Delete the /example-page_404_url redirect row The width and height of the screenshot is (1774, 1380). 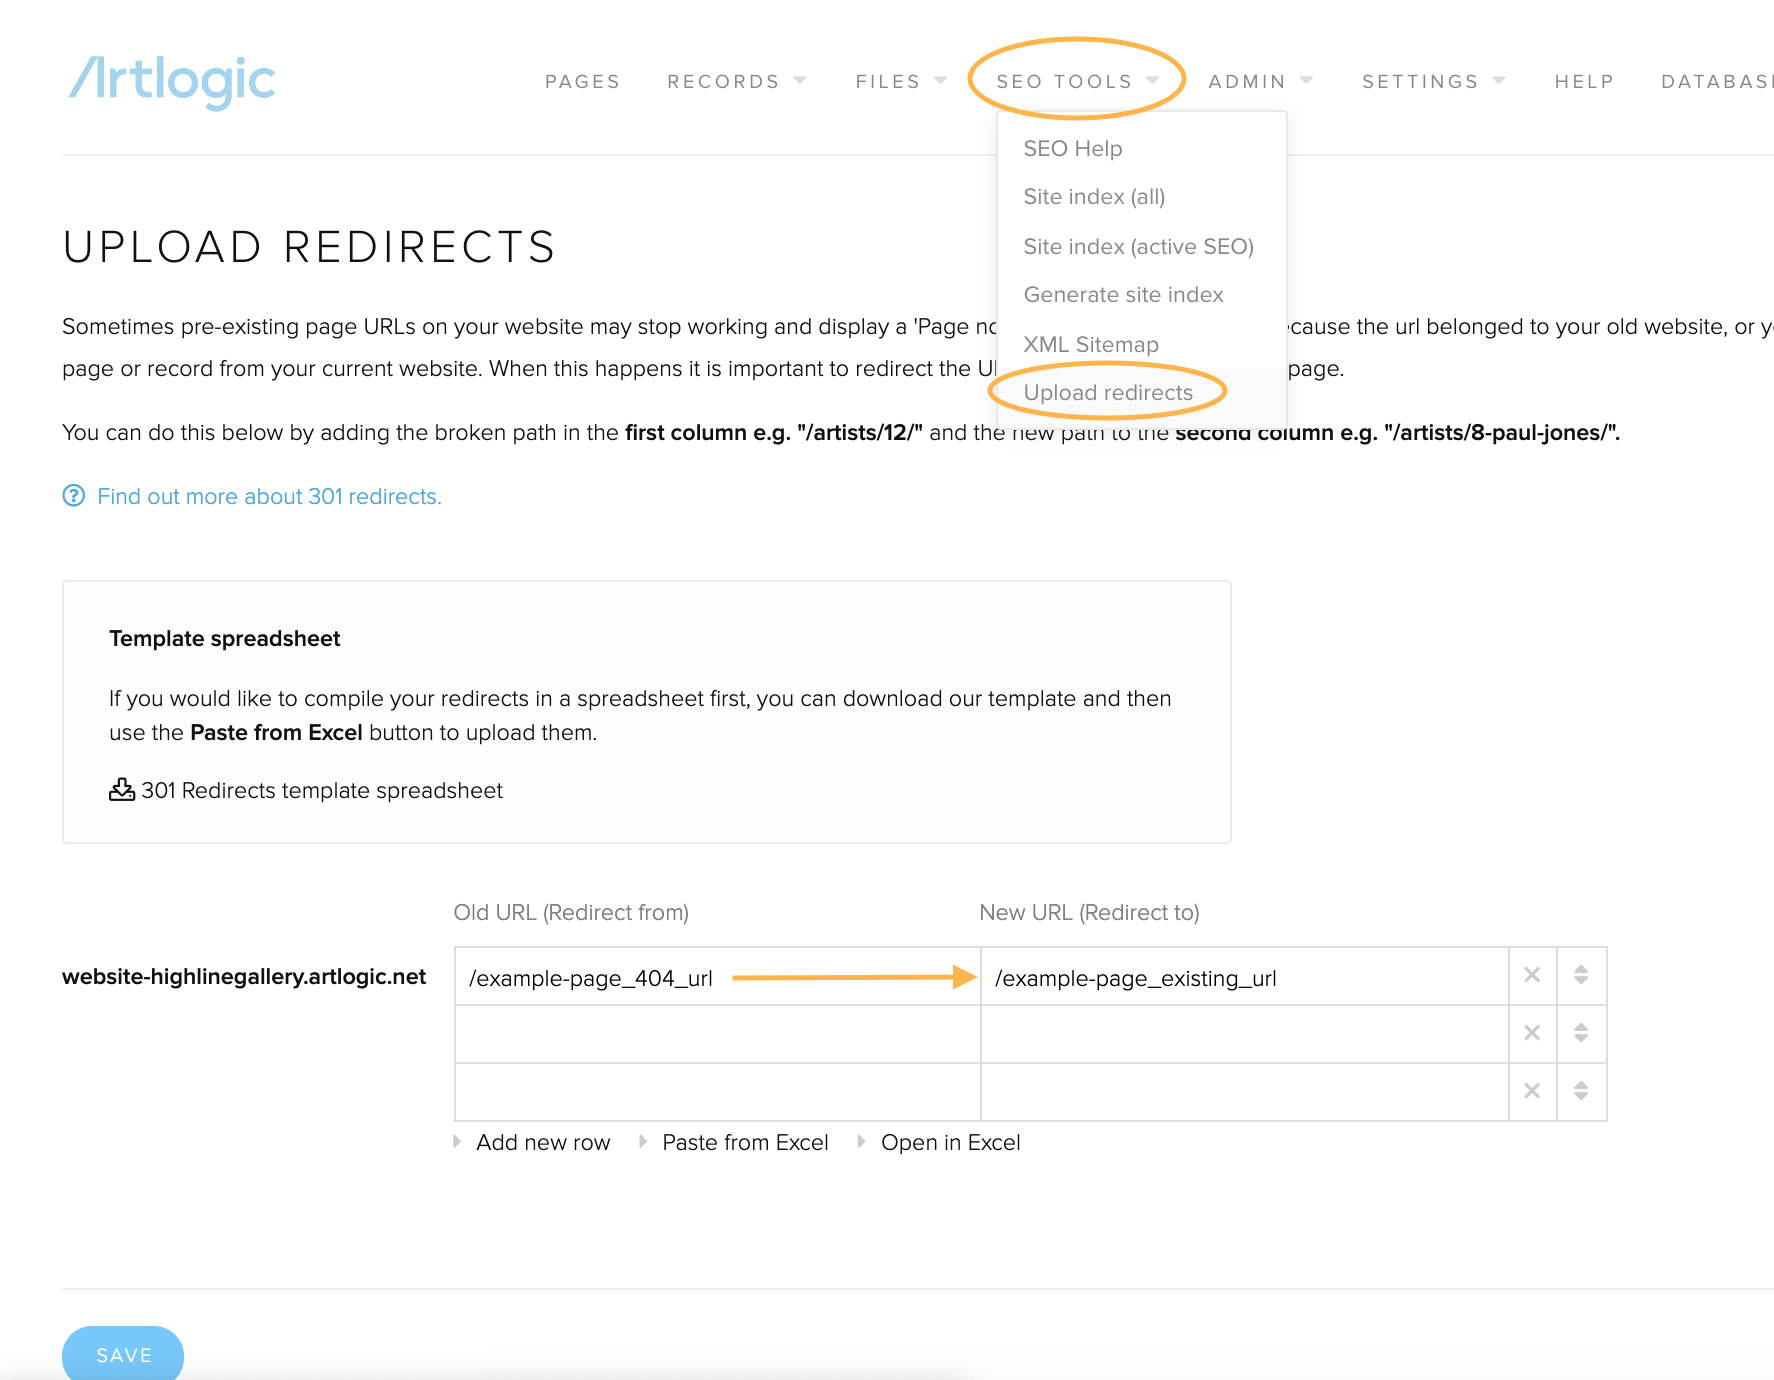1532,975
